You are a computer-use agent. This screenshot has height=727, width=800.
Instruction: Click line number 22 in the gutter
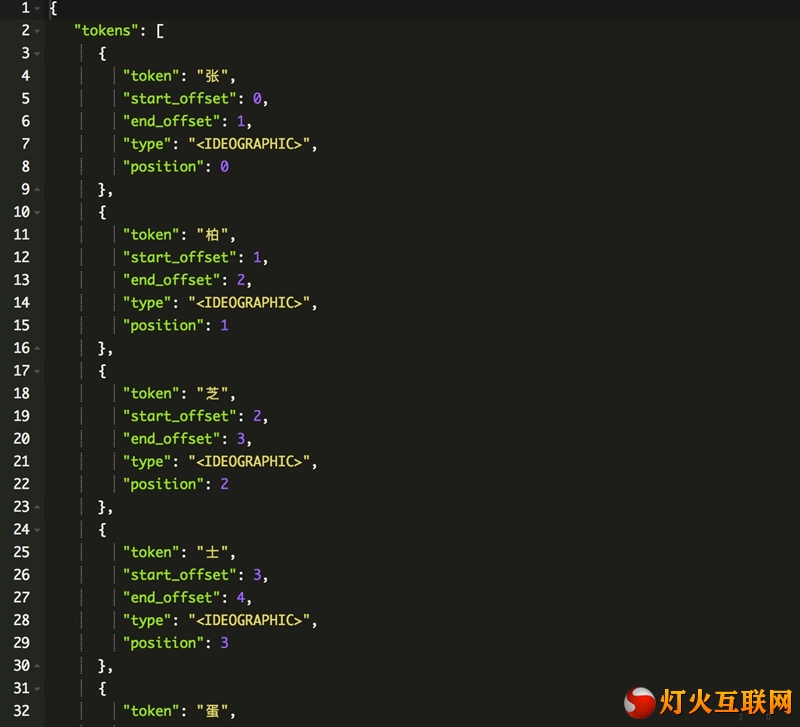(21, 484)
